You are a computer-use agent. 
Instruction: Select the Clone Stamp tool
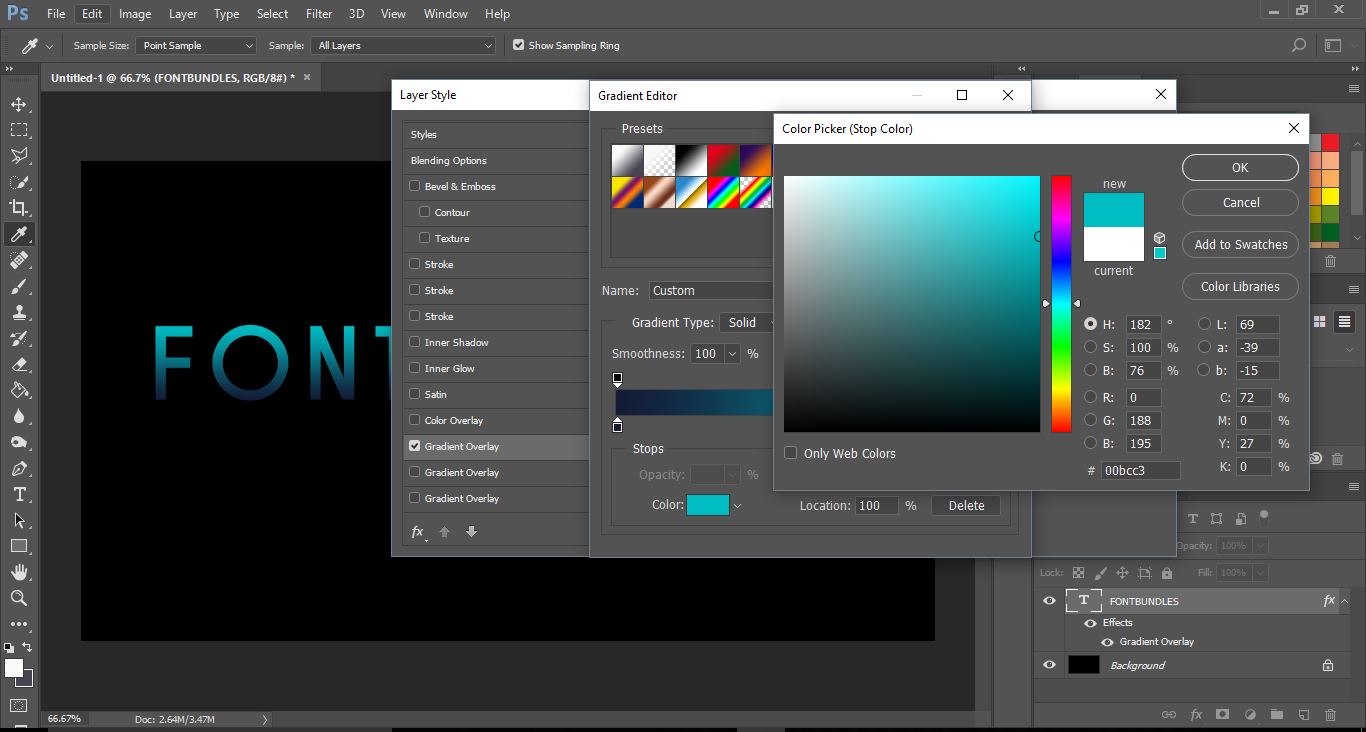point(19,312)
